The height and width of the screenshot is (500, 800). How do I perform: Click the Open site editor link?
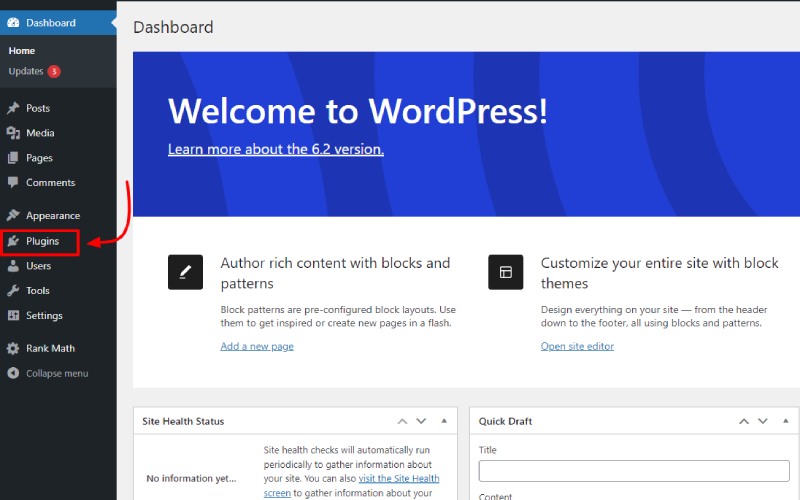coord(577,346)
